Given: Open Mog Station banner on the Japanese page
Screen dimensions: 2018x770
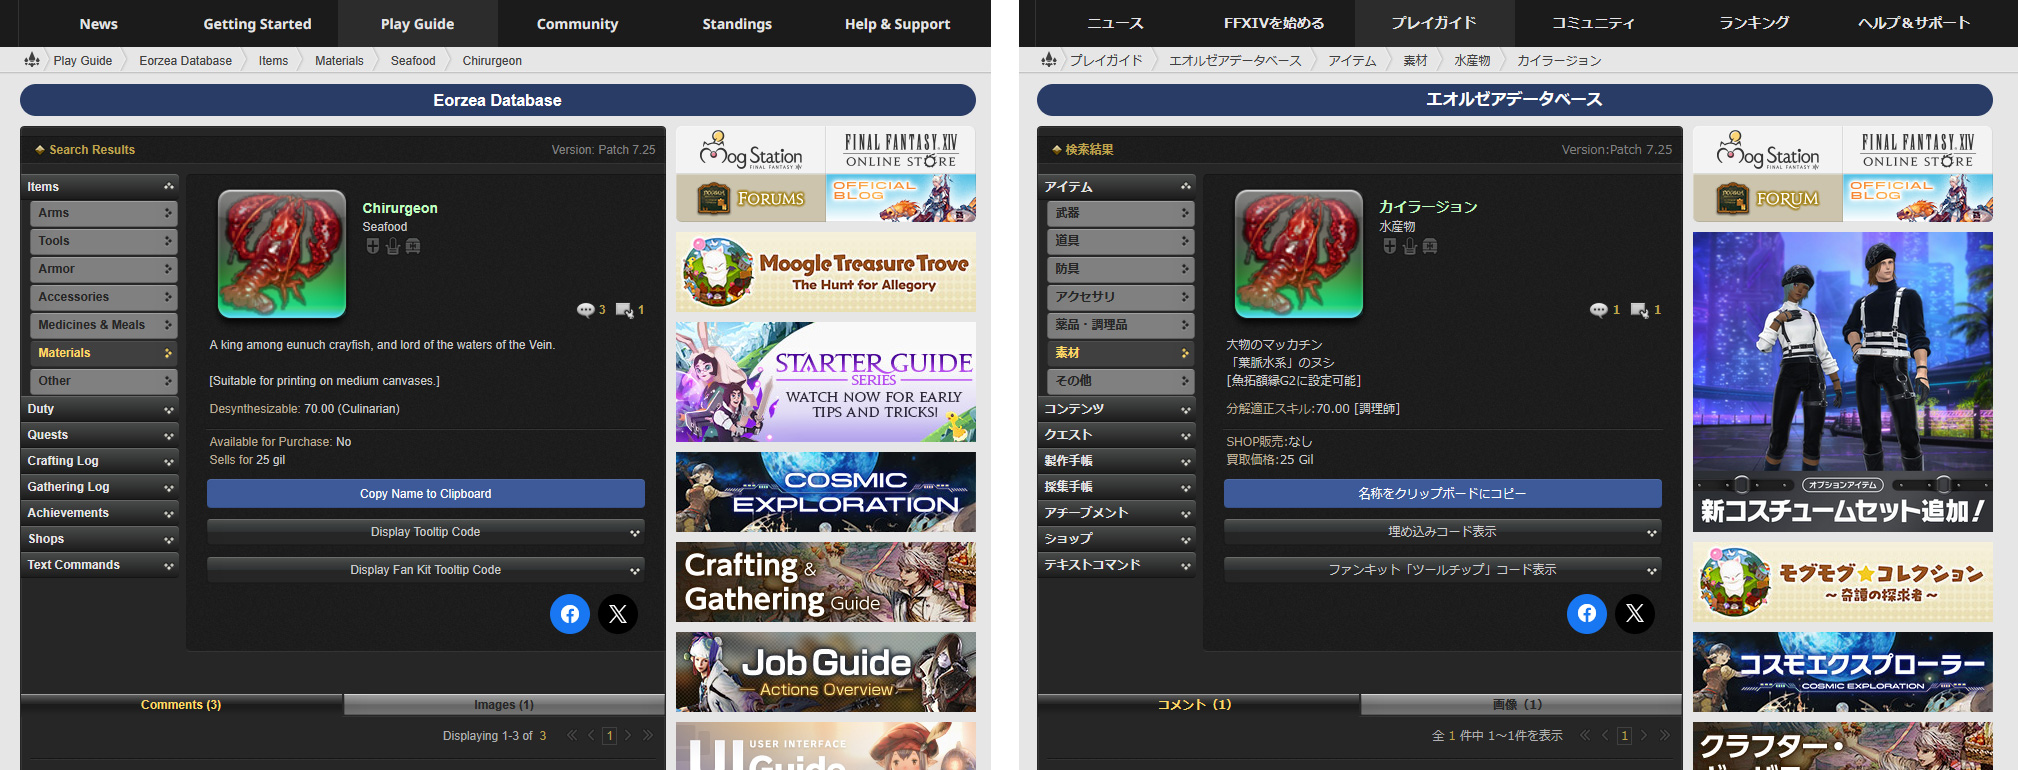Looking at the screenshot, I should coord(1768,150).
